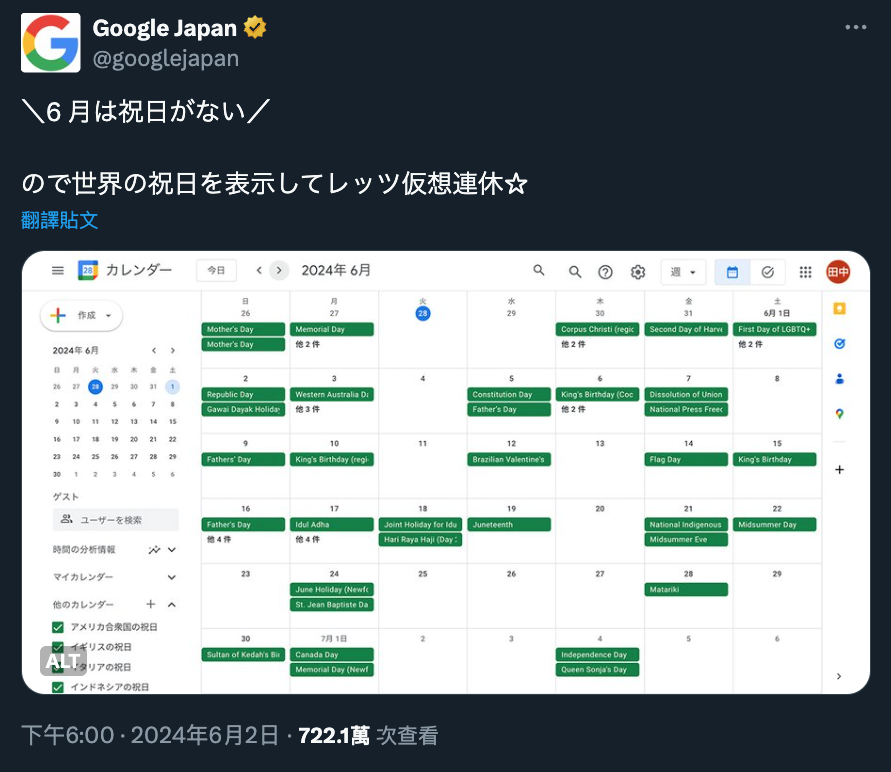Viewport: 891px width, 772px height.
Task: Open Google Maps side panel icon
Action: 839,414
